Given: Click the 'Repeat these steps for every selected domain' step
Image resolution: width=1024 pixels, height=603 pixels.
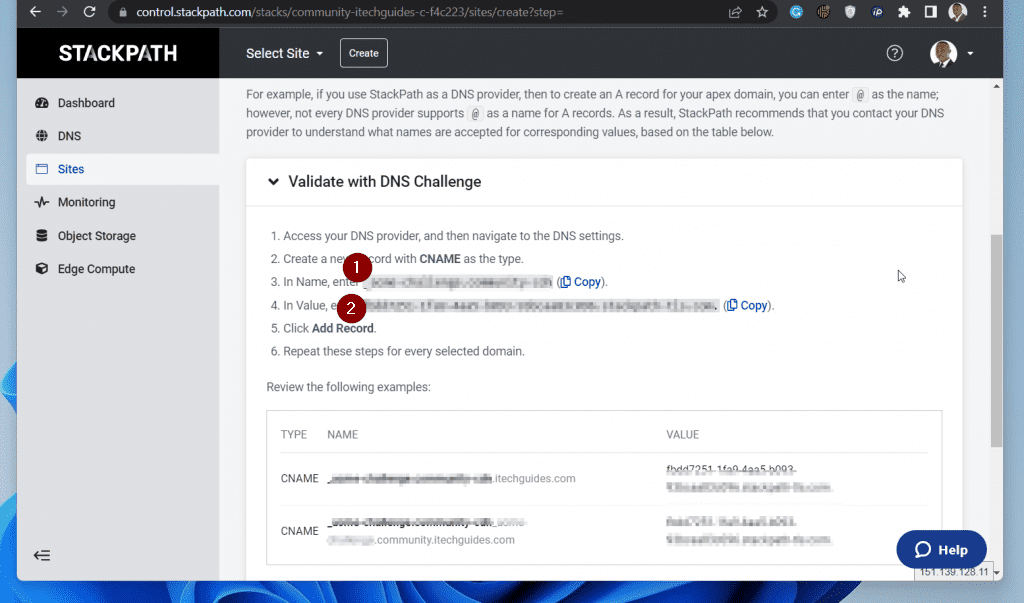Looking at the screenshot, I should tap(404, 351).
